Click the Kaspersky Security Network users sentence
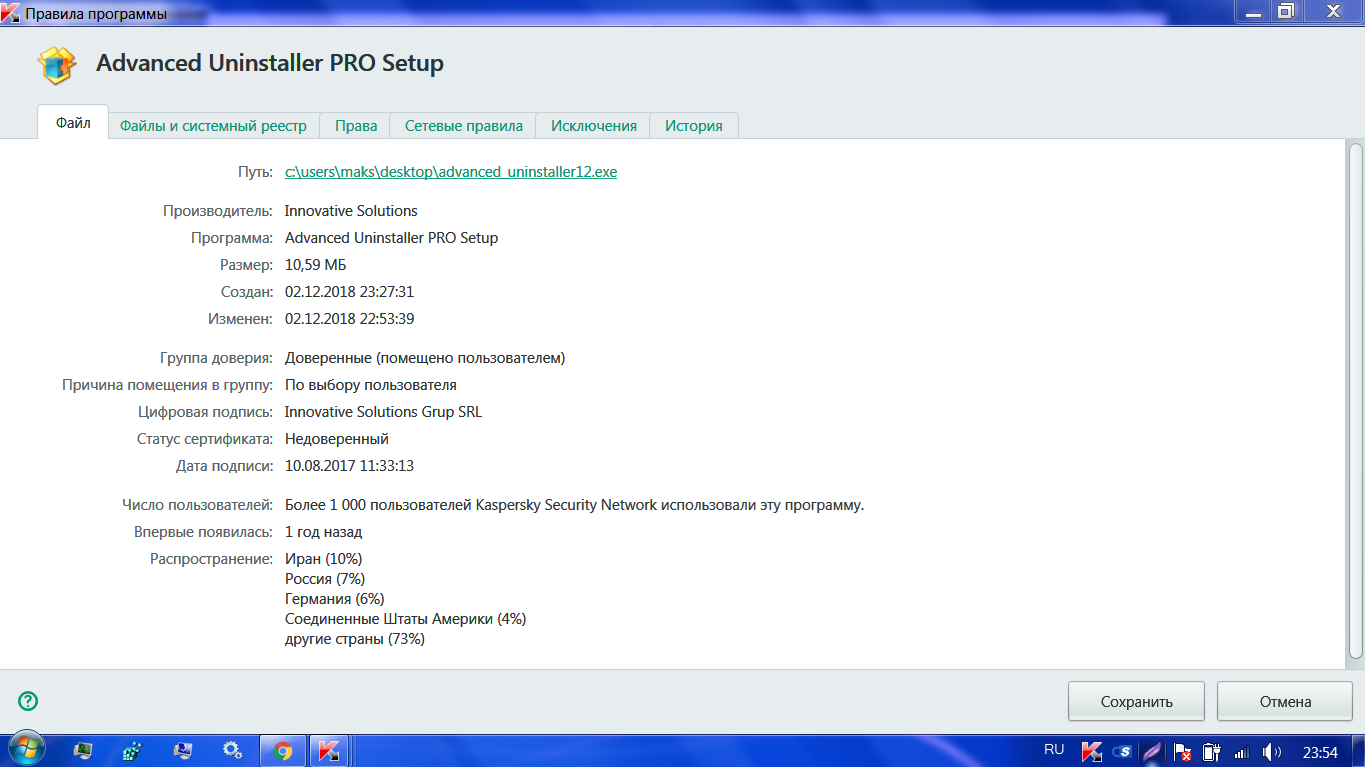This screenshot has width=1365, height=767. pos(574,505)
